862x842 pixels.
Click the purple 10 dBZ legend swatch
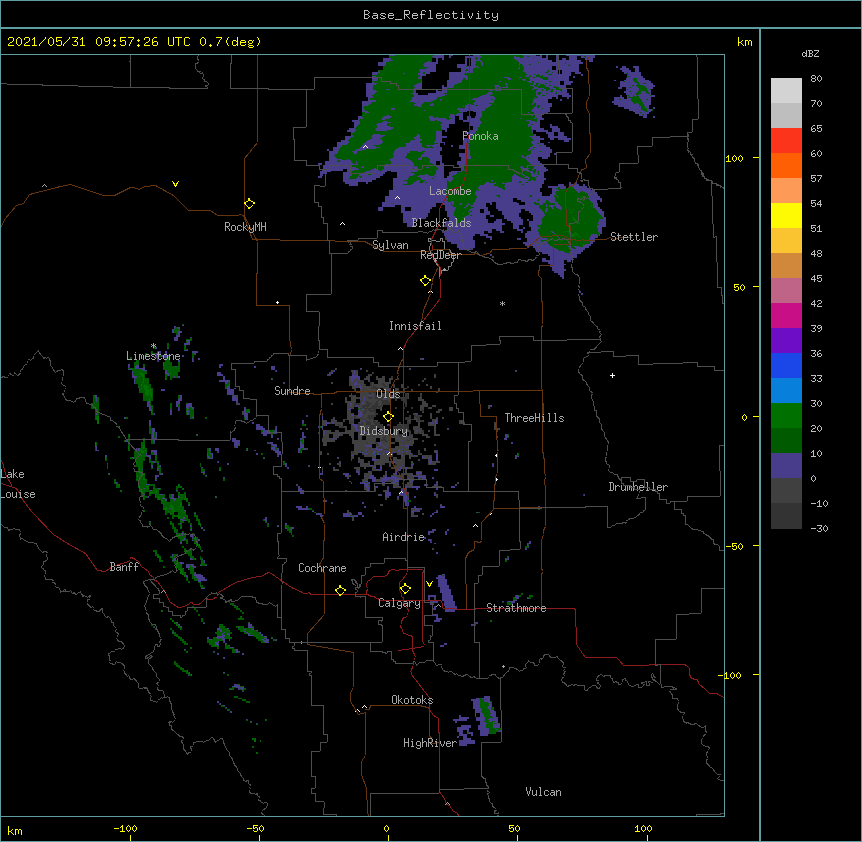[786, 466]
